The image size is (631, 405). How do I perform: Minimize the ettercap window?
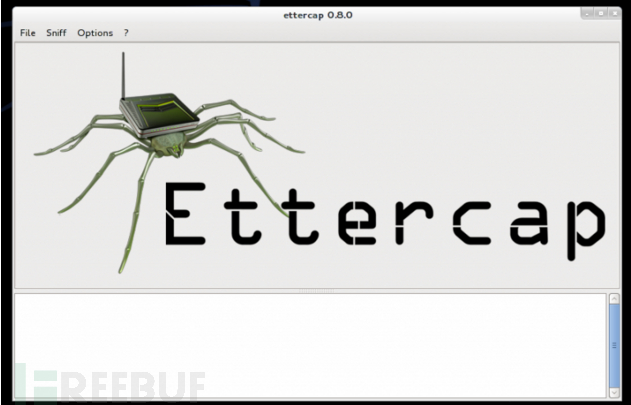point(588,13)
